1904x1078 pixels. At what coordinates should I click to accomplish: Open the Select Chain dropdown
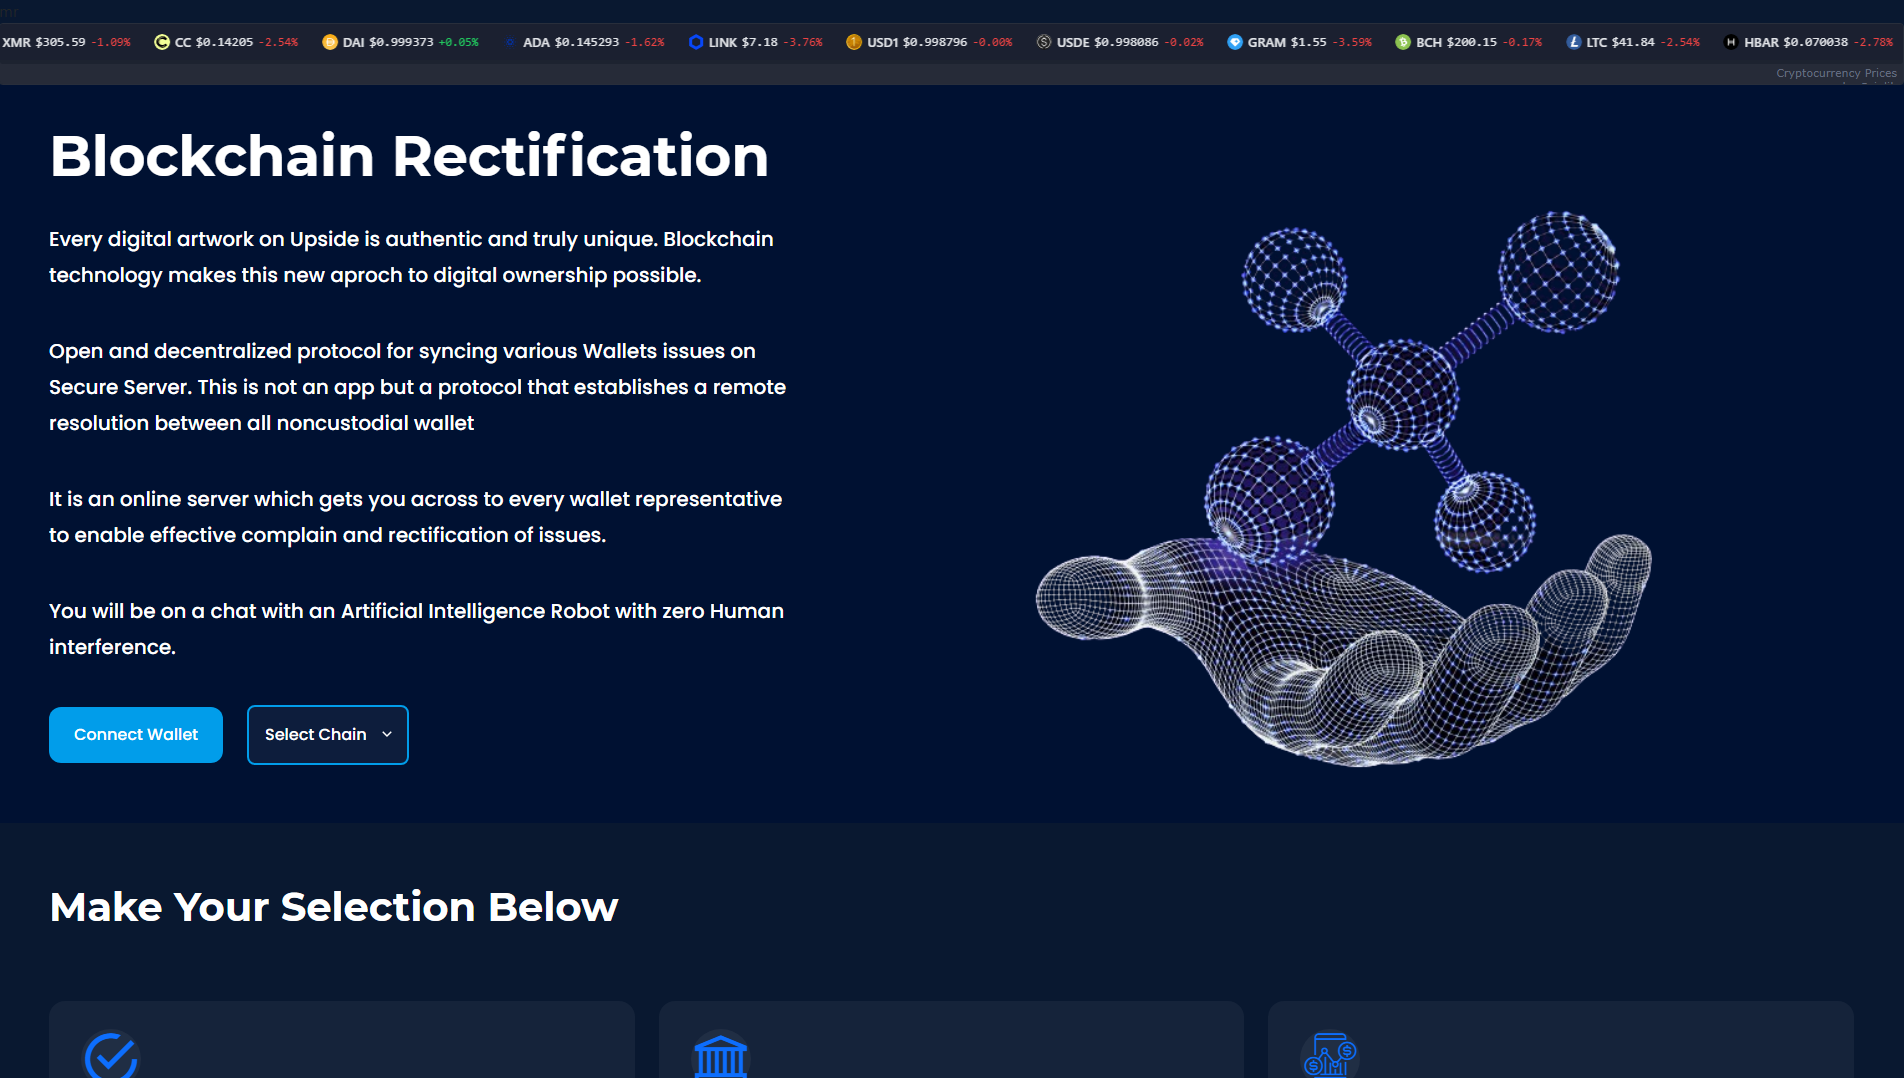[x=328, y=735]
